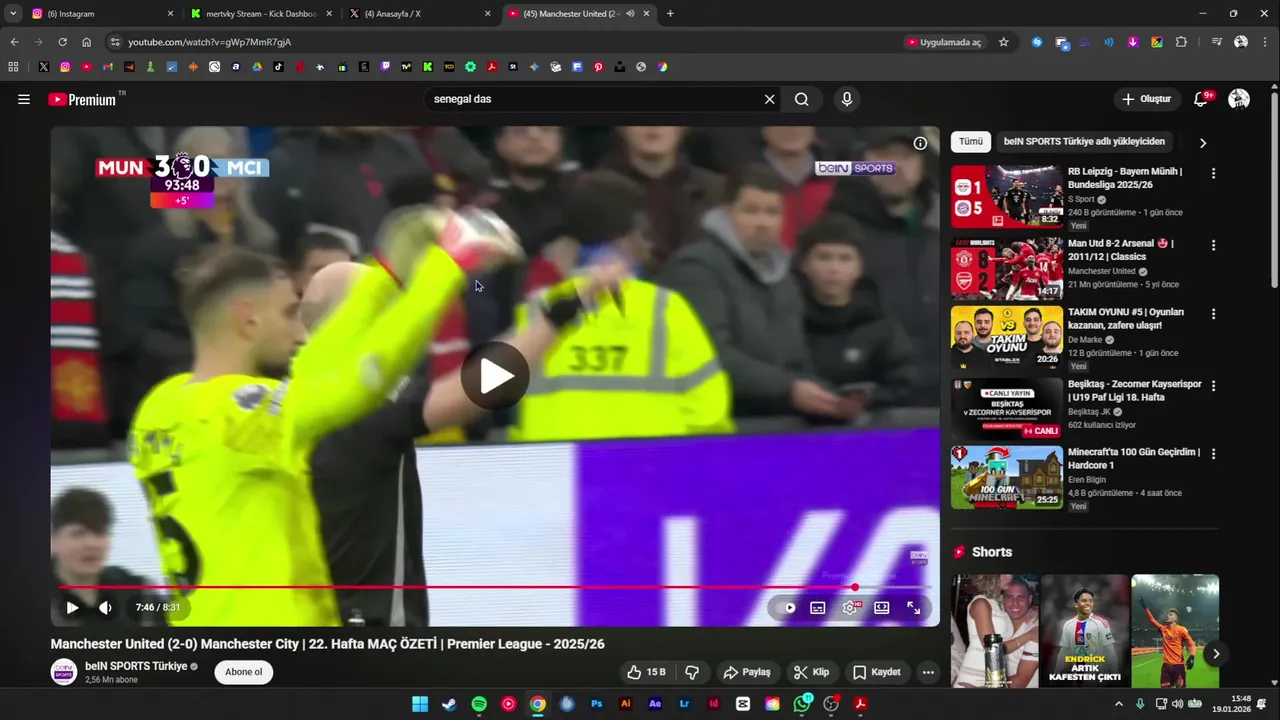Open TAKIM OYUNU #5 thumbnail
This screenshot has height=720, width=1280.
[1006, 337]
